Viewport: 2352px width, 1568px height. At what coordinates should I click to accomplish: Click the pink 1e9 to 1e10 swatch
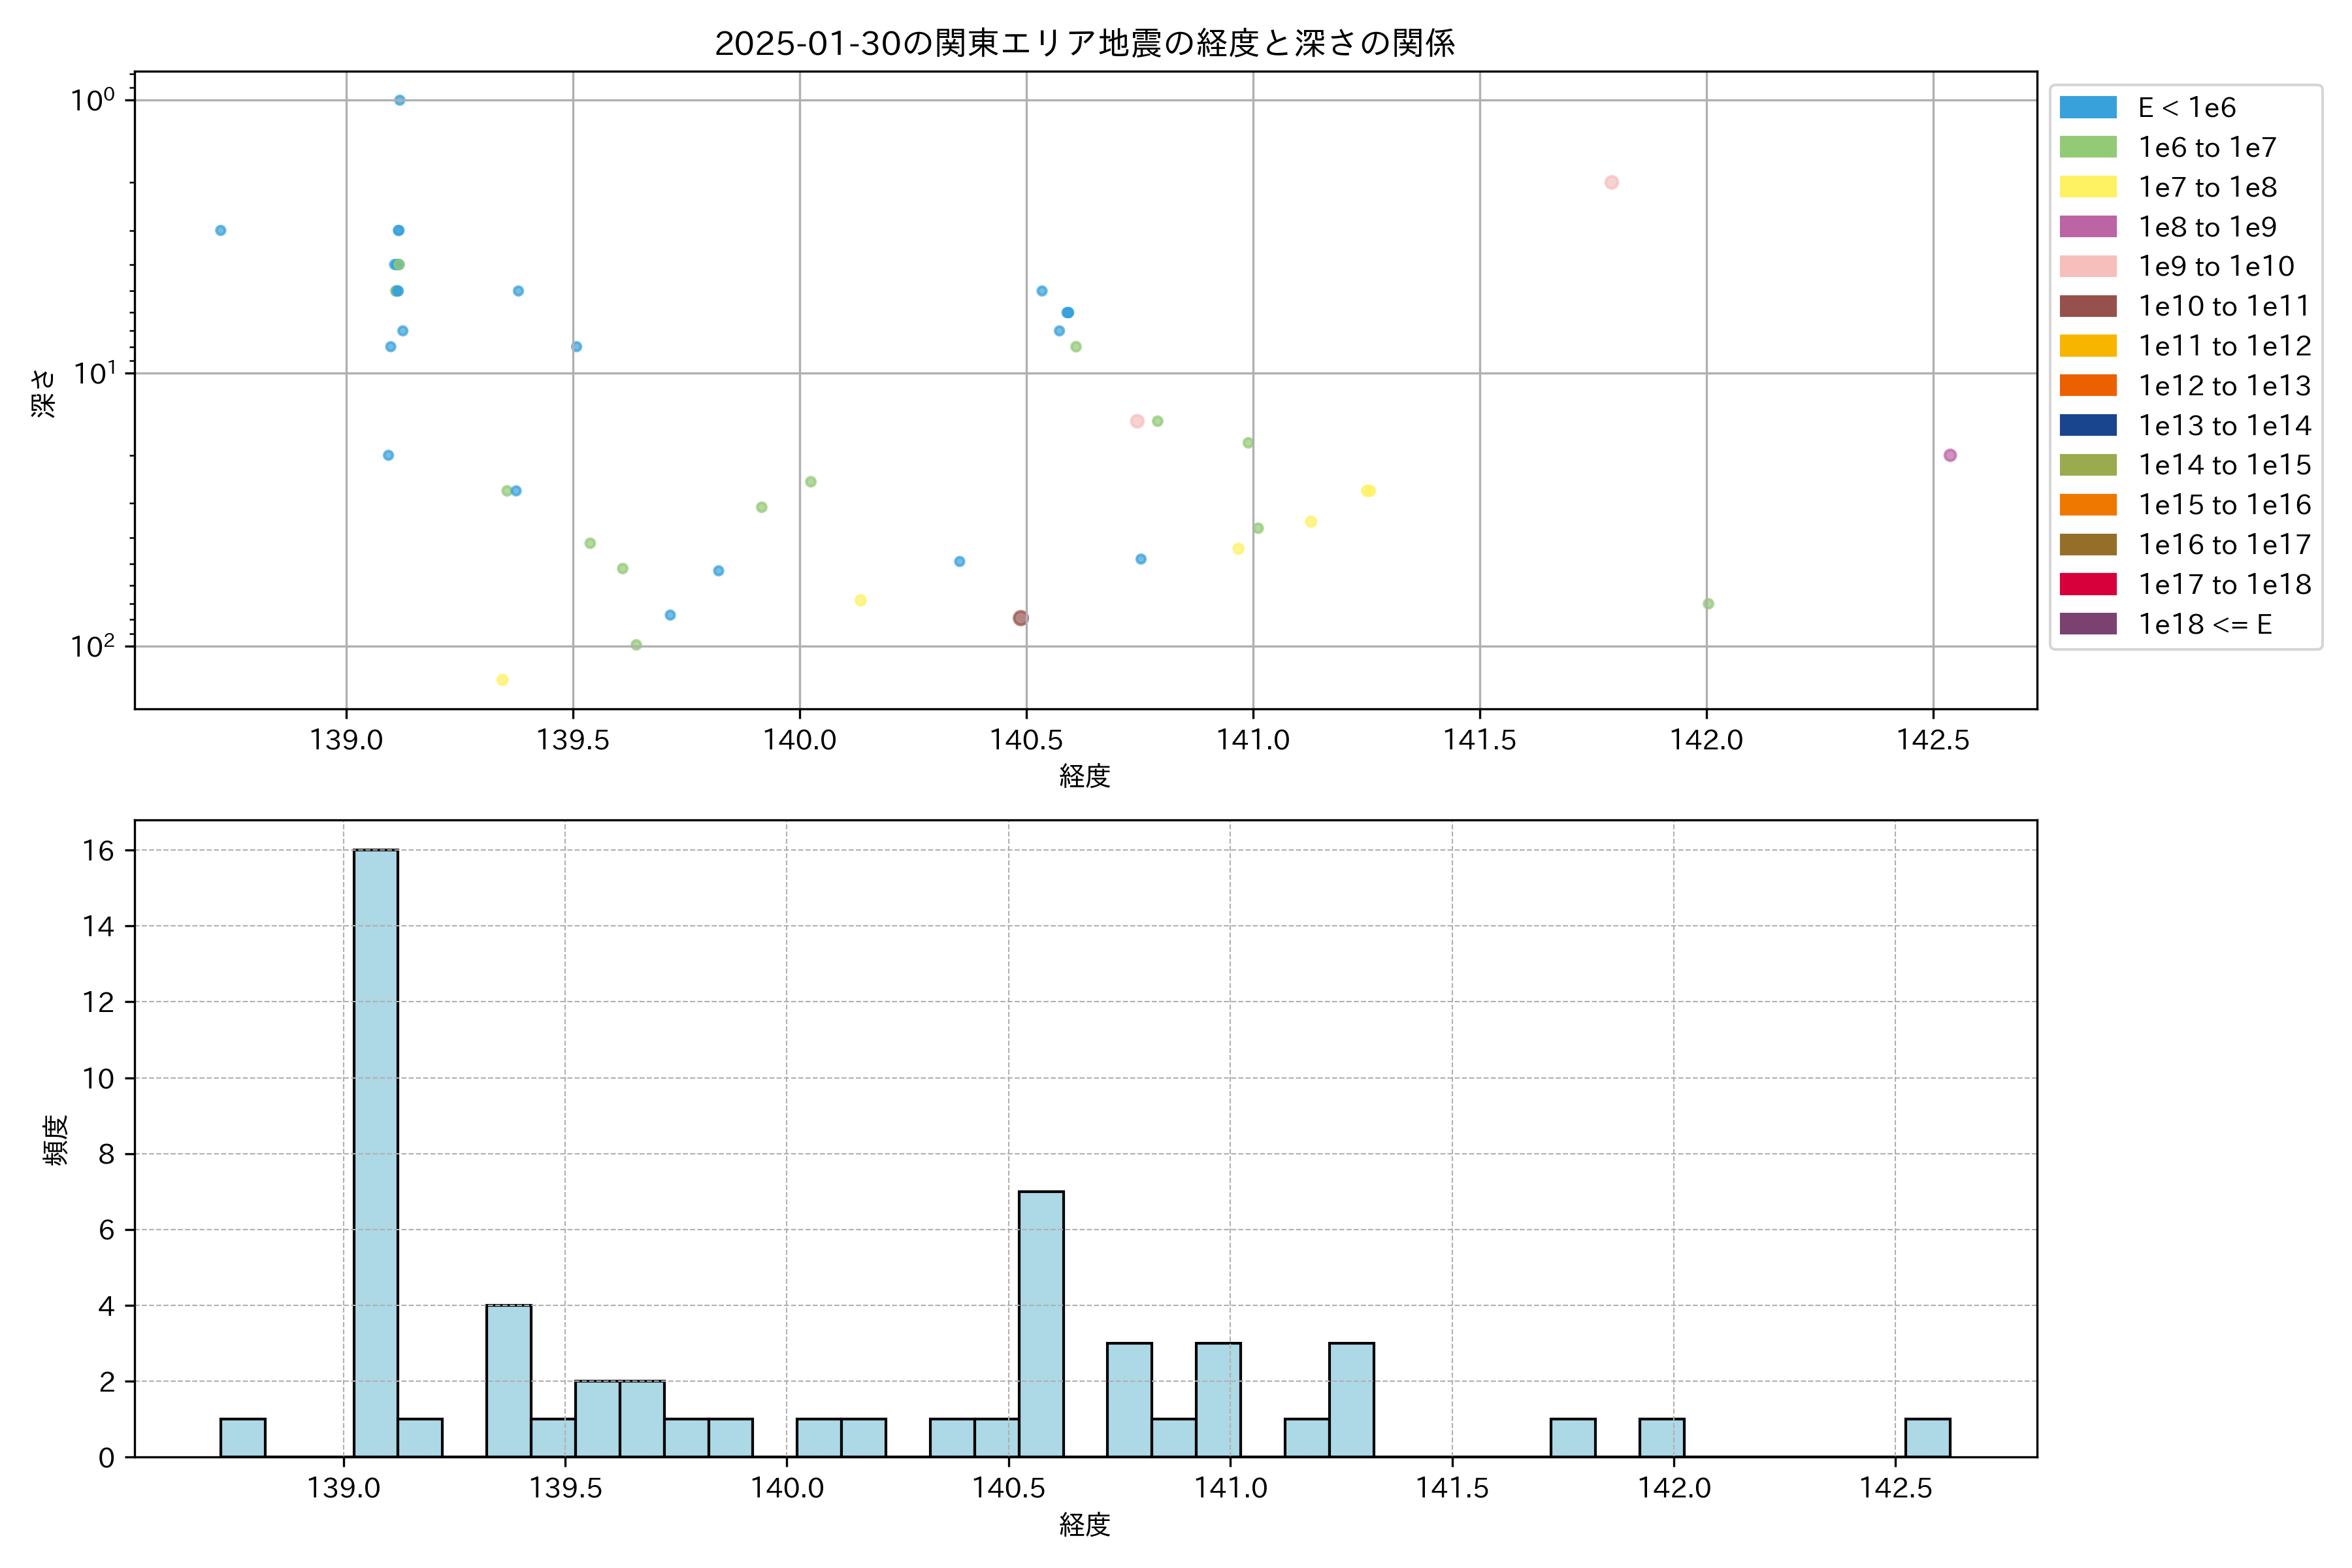tap(2088, 266)
